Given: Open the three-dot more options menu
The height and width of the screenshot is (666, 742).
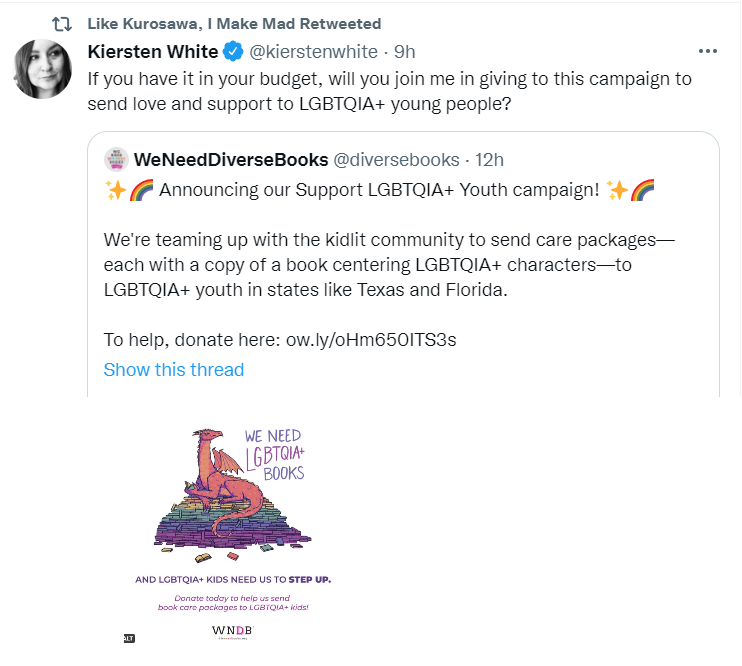Looking at the screenshot, I should (707, 51).
